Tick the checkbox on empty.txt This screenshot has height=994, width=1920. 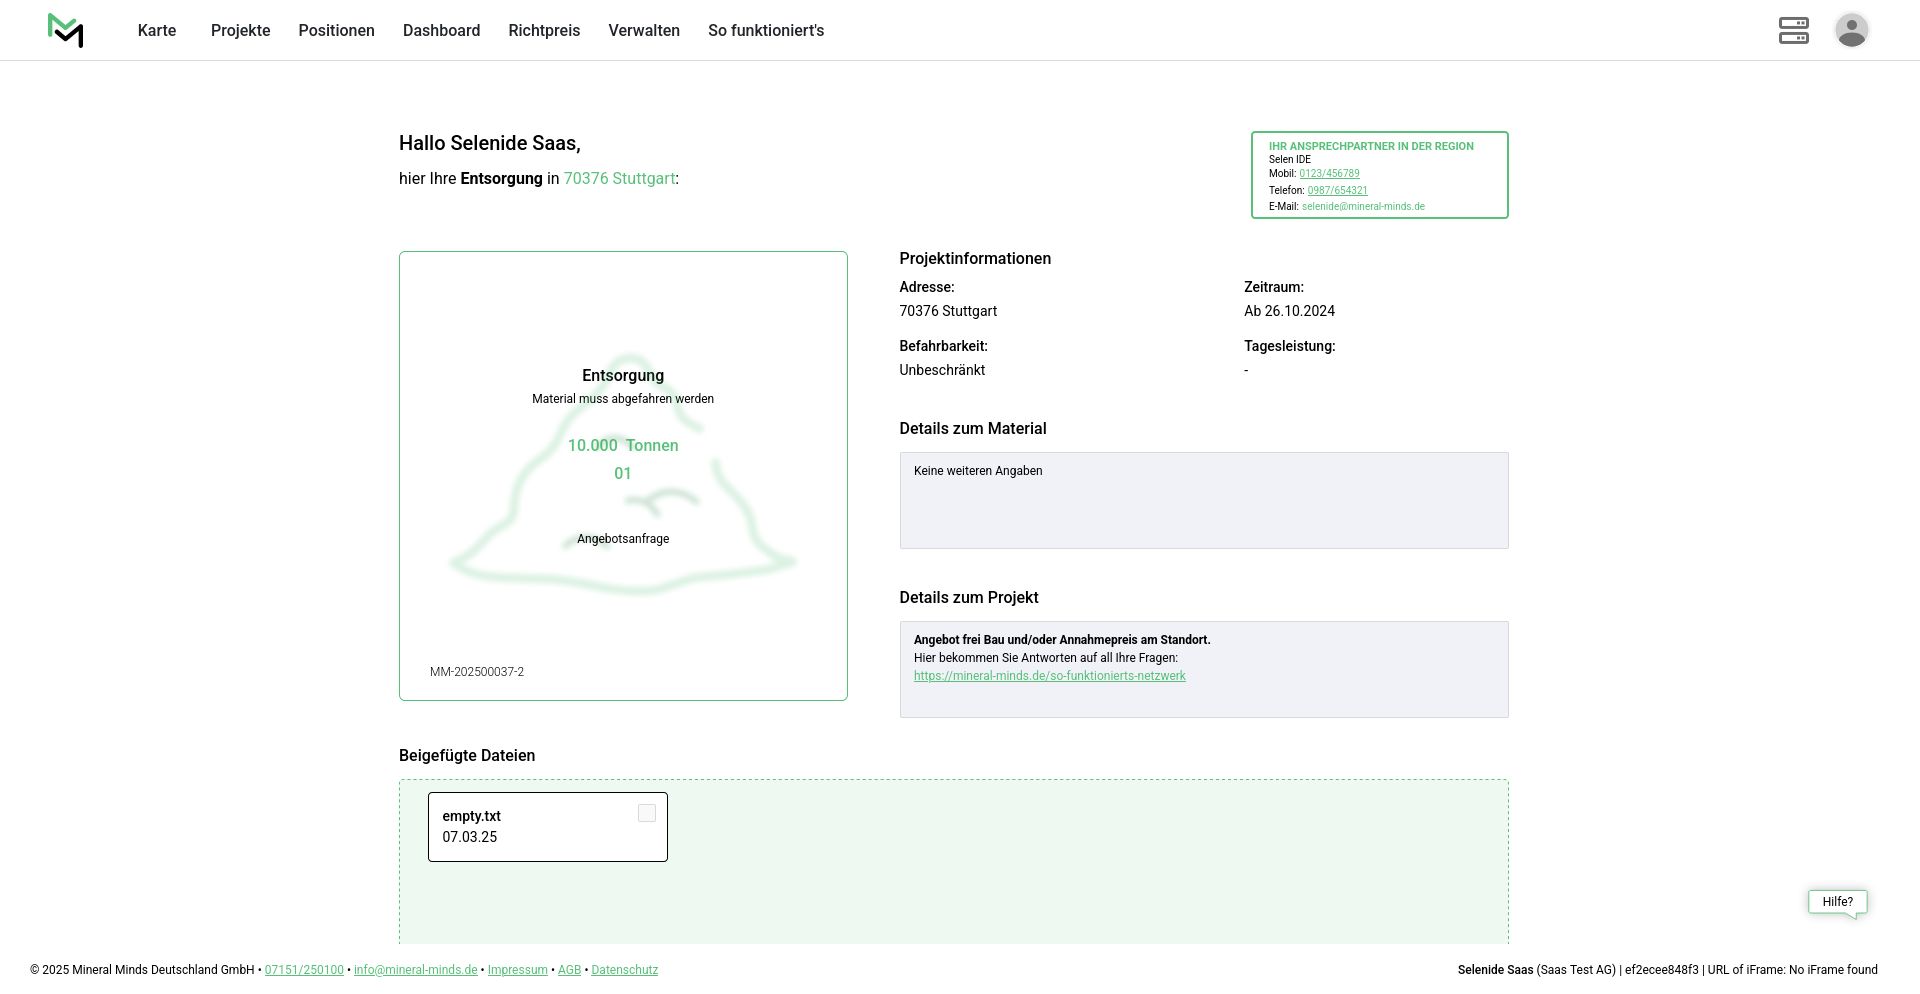tap(647, 814)
